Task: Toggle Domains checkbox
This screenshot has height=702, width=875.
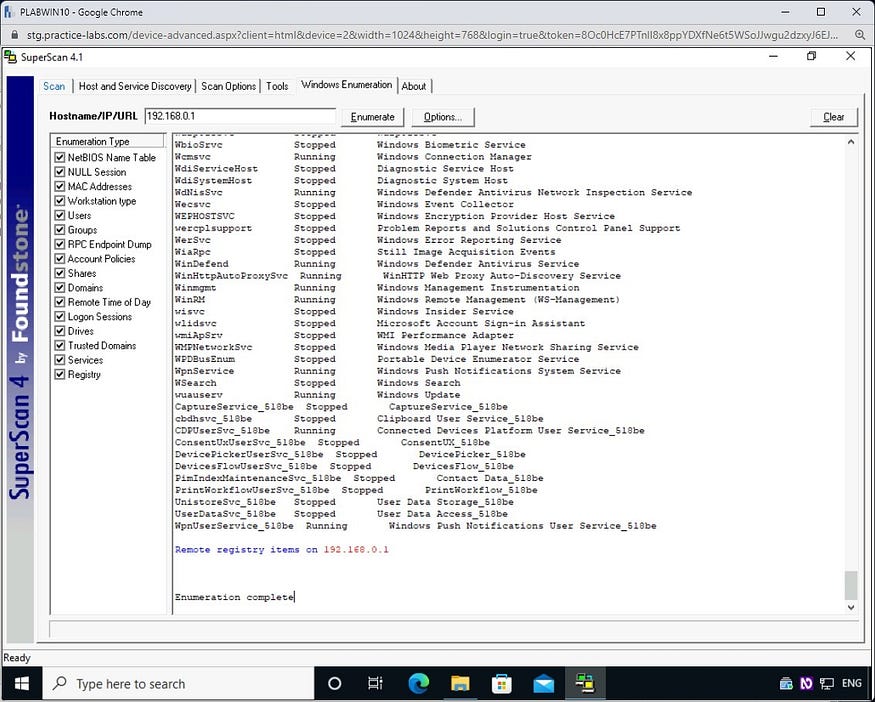Action: point(60,288)
